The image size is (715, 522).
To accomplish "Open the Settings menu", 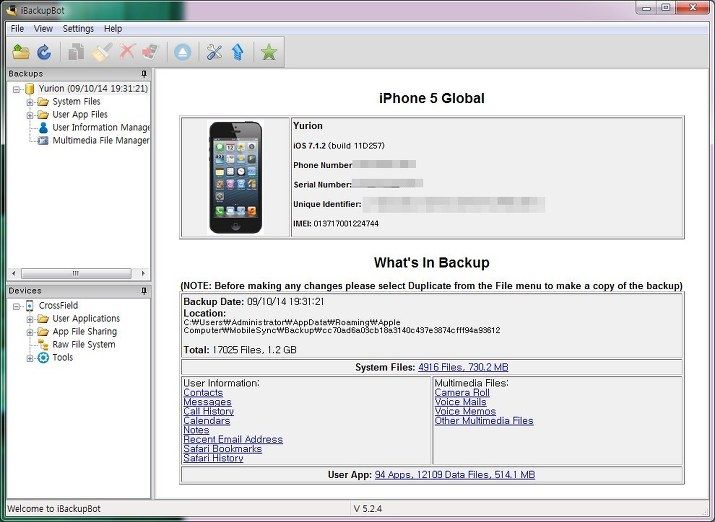I will [x=78, y=29].
